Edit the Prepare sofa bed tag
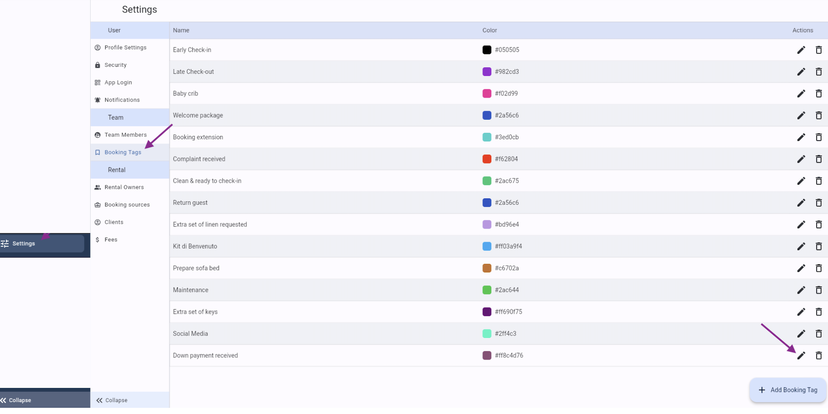Image resolution: width=828 pixels, height=414 pixels. point(801,268)
